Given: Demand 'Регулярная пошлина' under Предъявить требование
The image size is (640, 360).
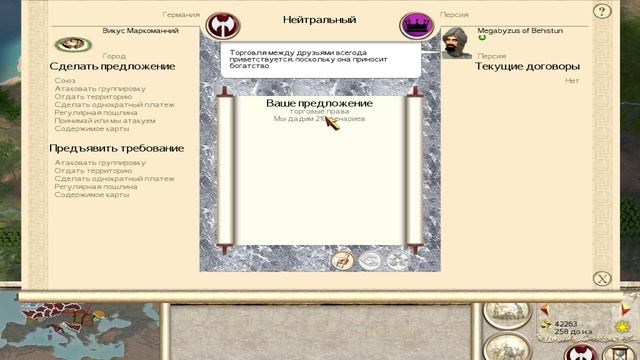Looking at the screenshot, I should (x=96, y=187).
